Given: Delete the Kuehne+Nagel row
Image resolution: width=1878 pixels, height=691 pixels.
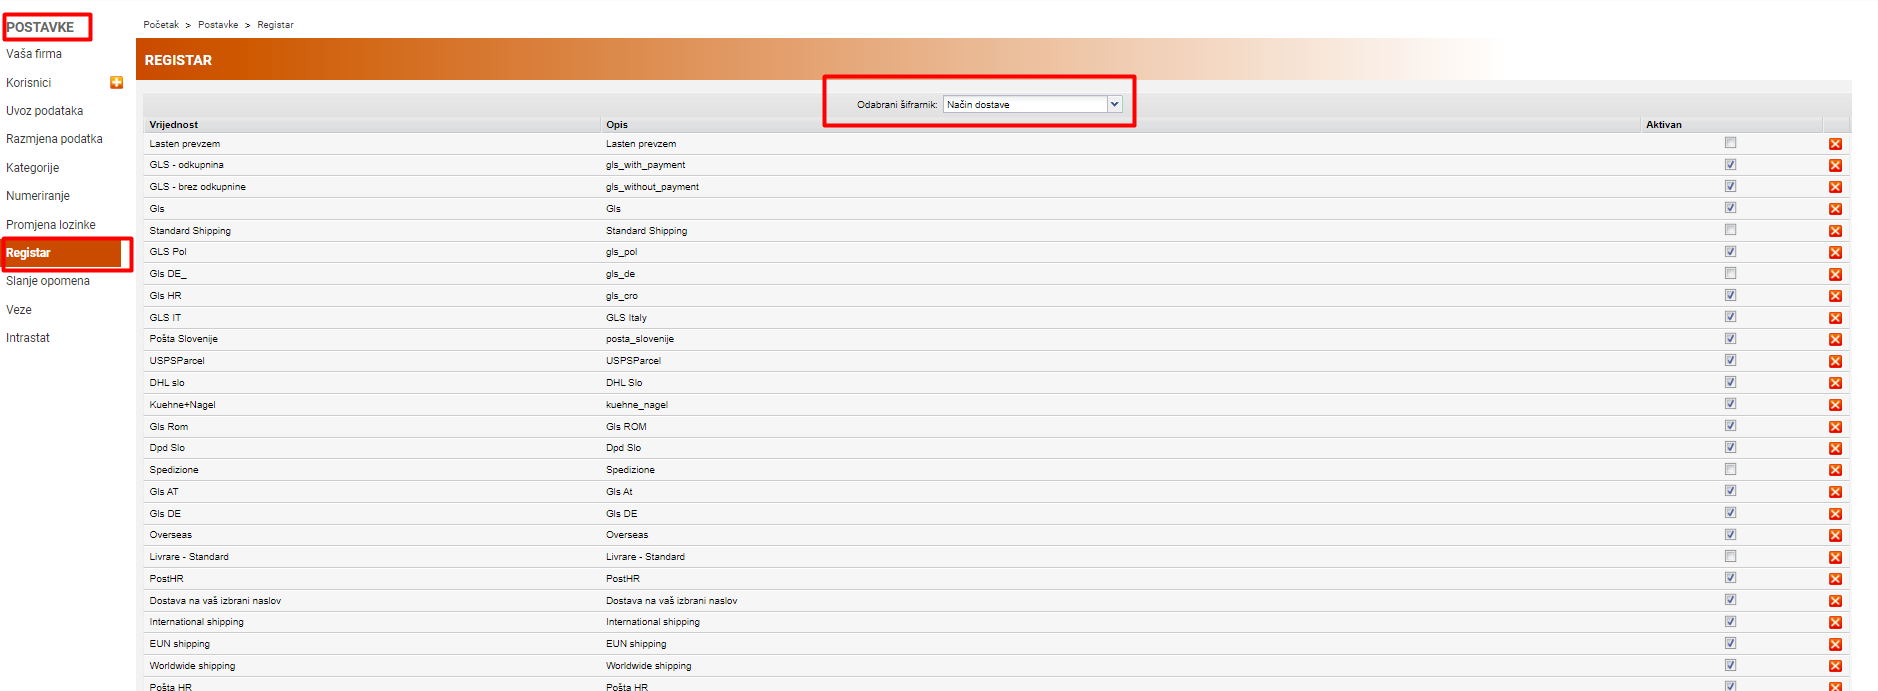Looking at the screenshot, I should [x=1835, y=405].
